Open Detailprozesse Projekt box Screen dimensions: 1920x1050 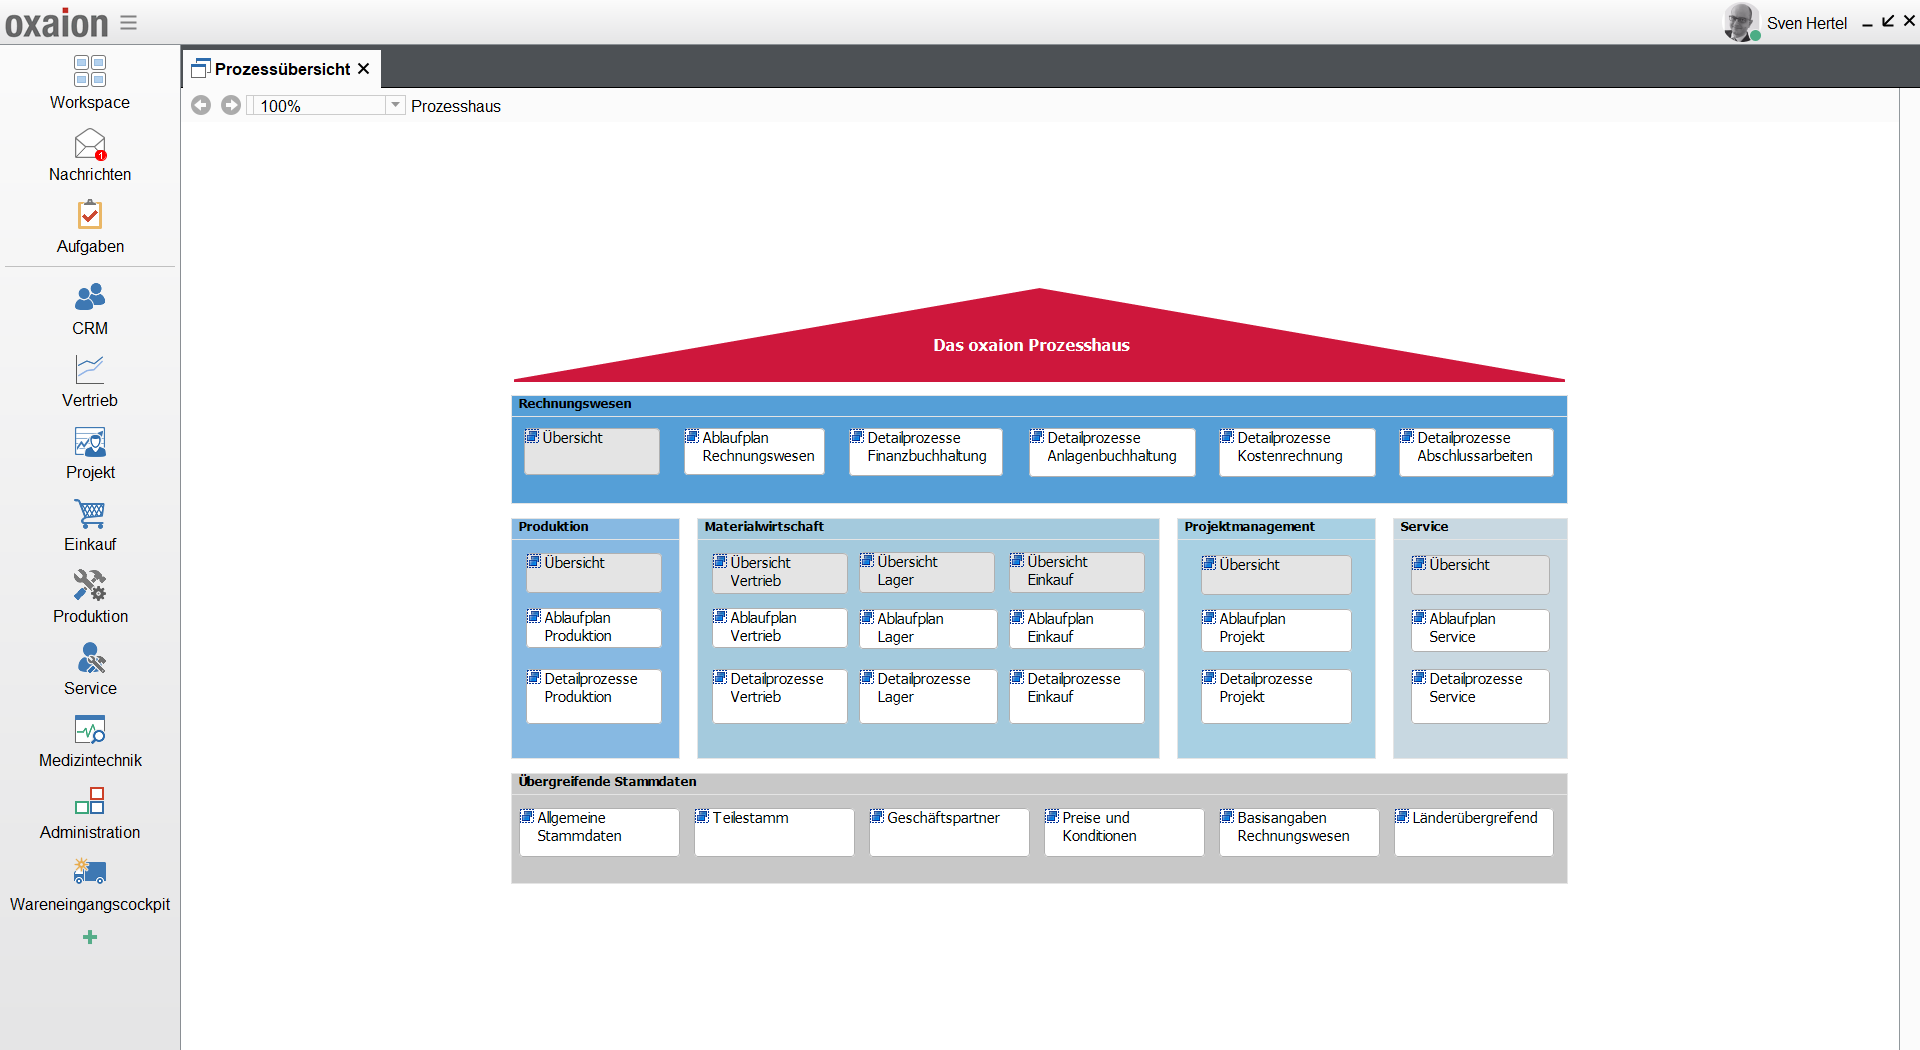(1276, 696)
